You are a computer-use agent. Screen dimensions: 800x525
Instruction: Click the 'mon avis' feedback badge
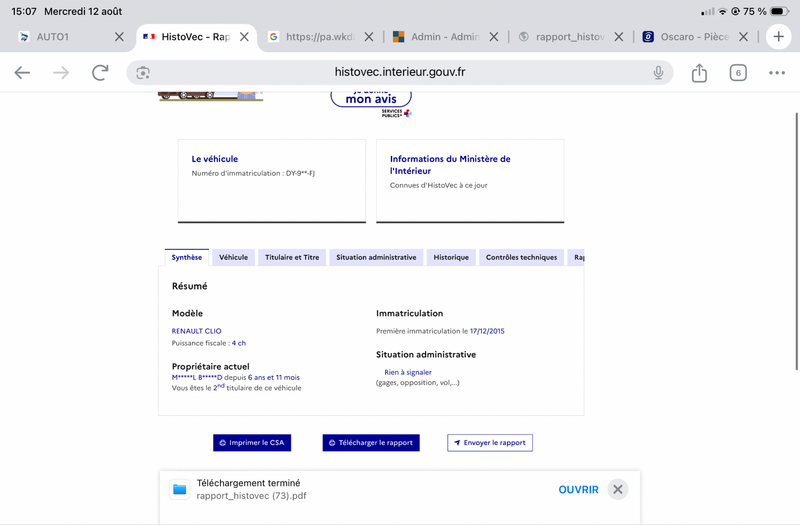(371, 99)
